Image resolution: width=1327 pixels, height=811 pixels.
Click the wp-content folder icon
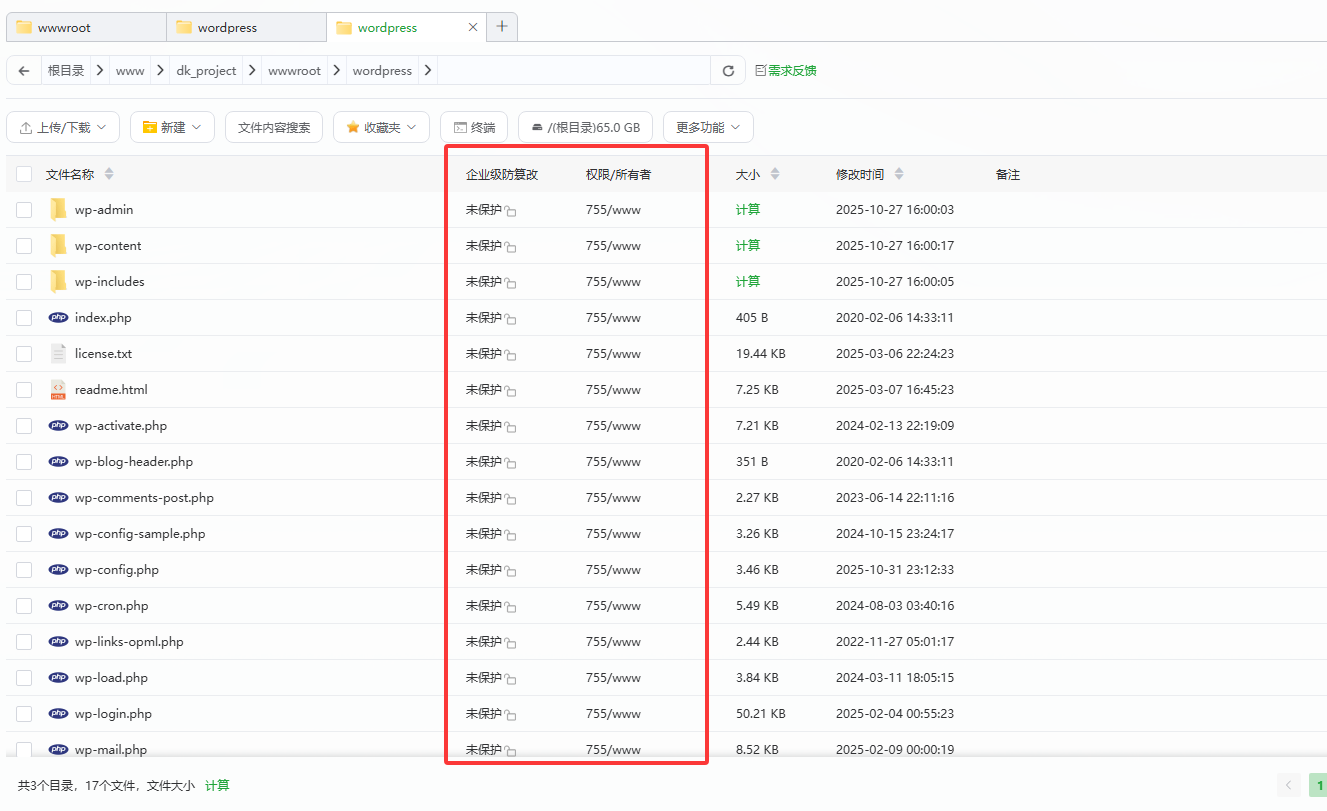58,246
